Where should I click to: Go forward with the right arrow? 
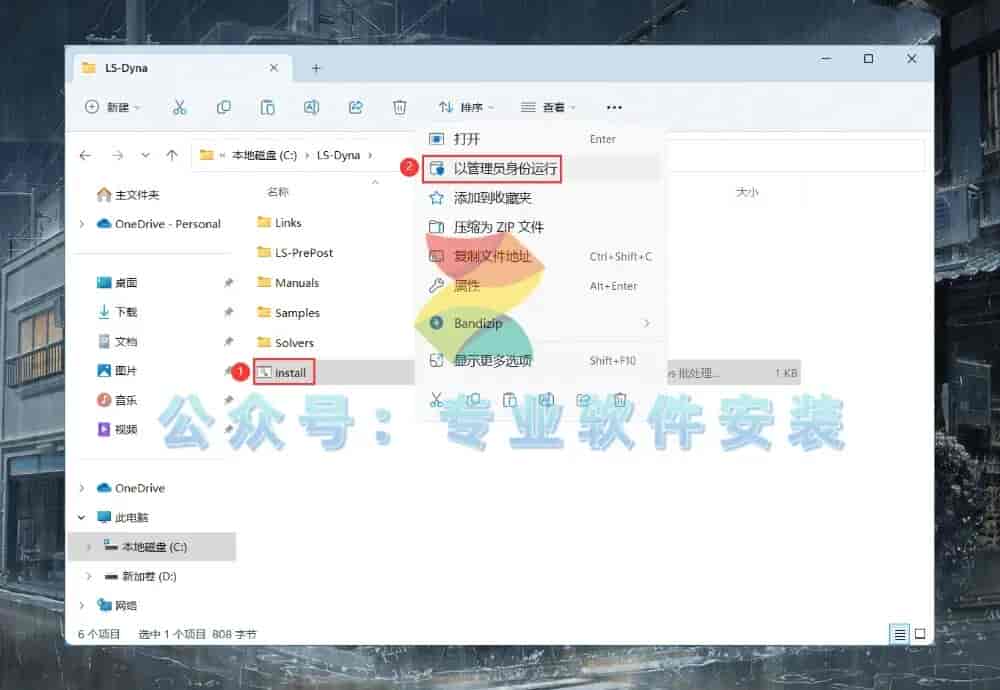pyautogui.click(x=117, y=155)
